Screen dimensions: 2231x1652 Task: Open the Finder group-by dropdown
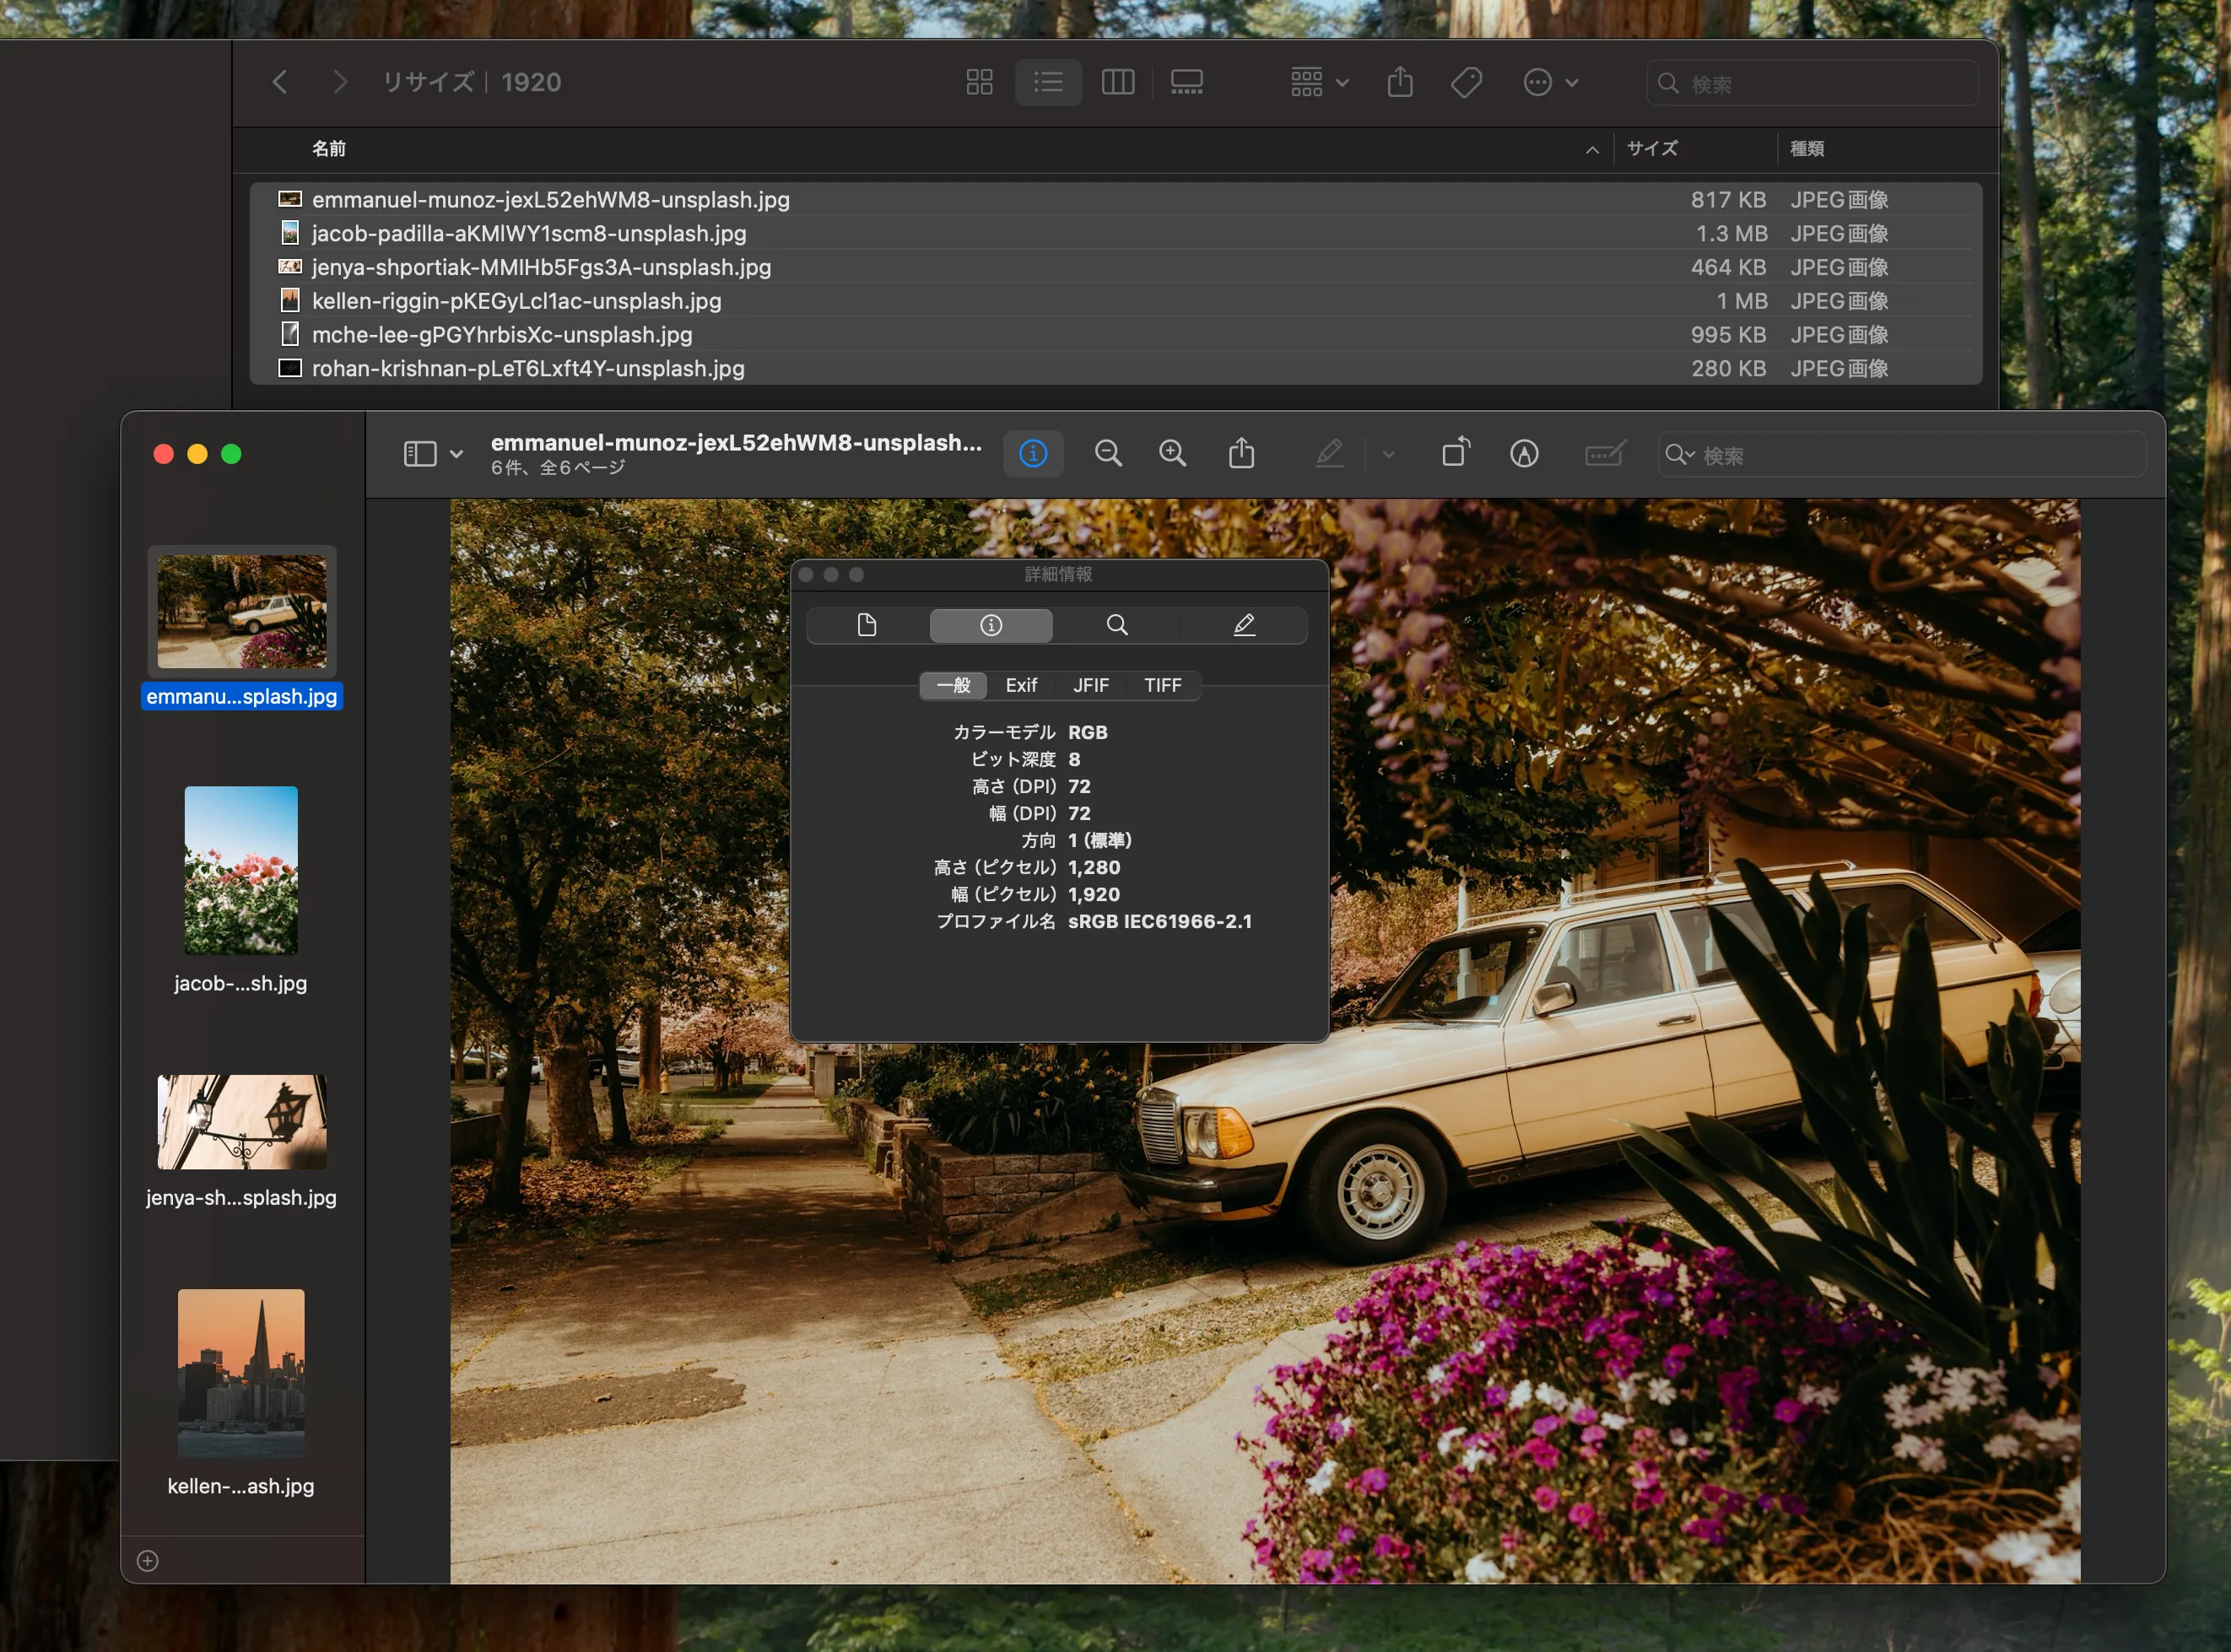pos(1319,82)
